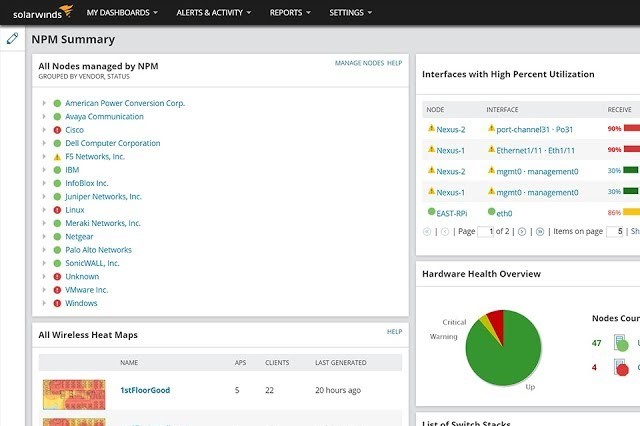Click red status icon next to Unknown

pos(57,277)
